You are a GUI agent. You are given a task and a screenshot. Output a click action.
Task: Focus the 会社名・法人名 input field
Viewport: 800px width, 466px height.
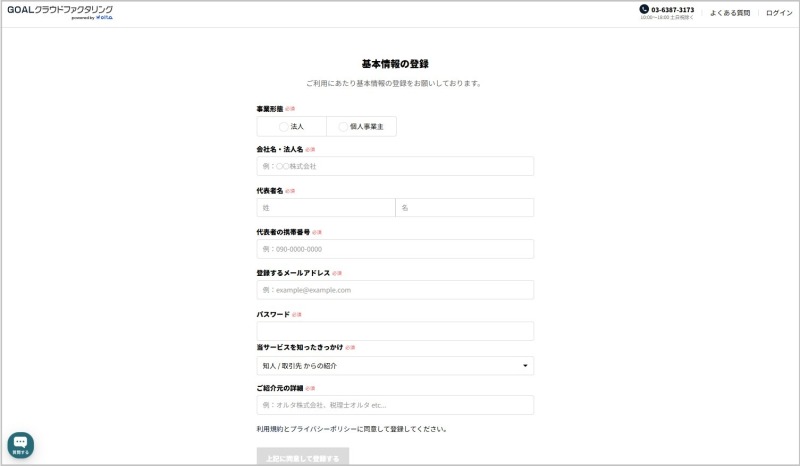tap(394, 166)
